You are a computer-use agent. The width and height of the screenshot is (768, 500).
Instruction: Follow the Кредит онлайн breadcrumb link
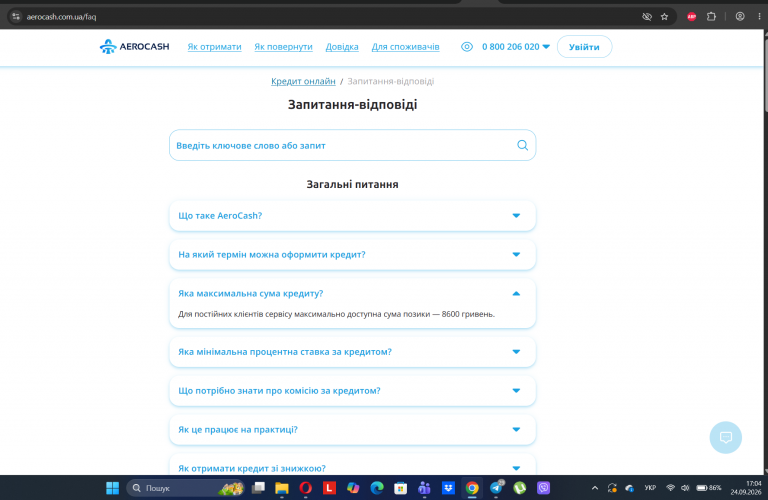point(303,81)
